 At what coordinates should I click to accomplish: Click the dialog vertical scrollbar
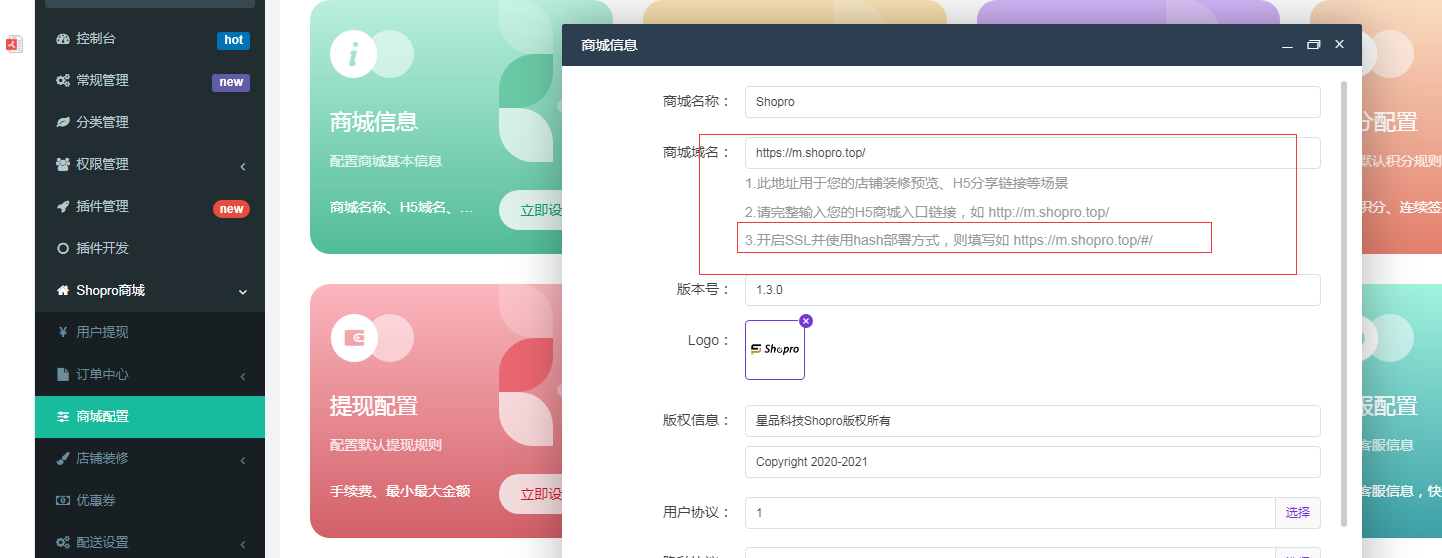tap(1344, 303)
